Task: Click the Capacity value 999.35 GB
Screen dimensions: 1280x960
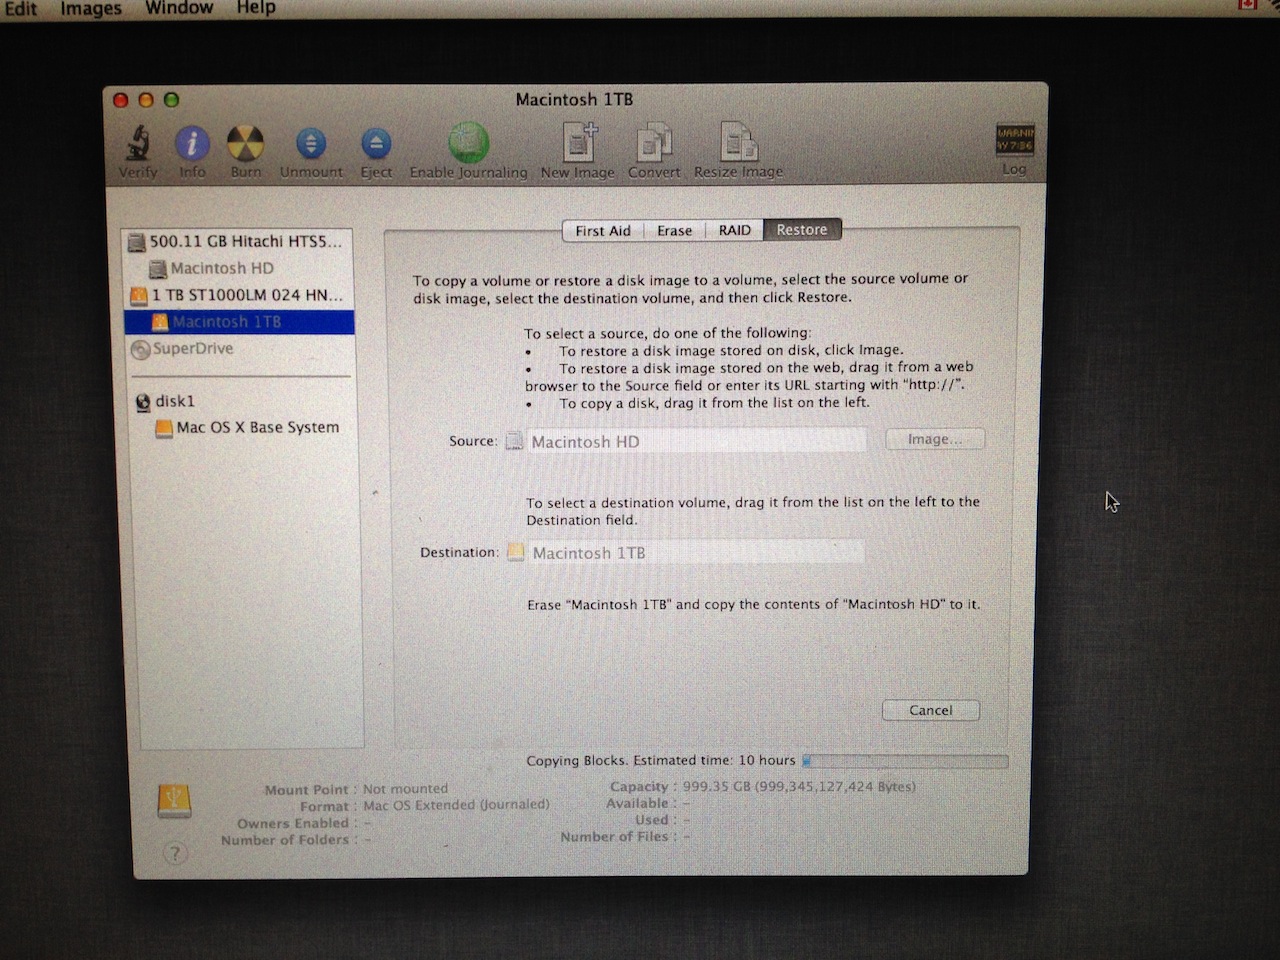Action: (x=799, y=786)
